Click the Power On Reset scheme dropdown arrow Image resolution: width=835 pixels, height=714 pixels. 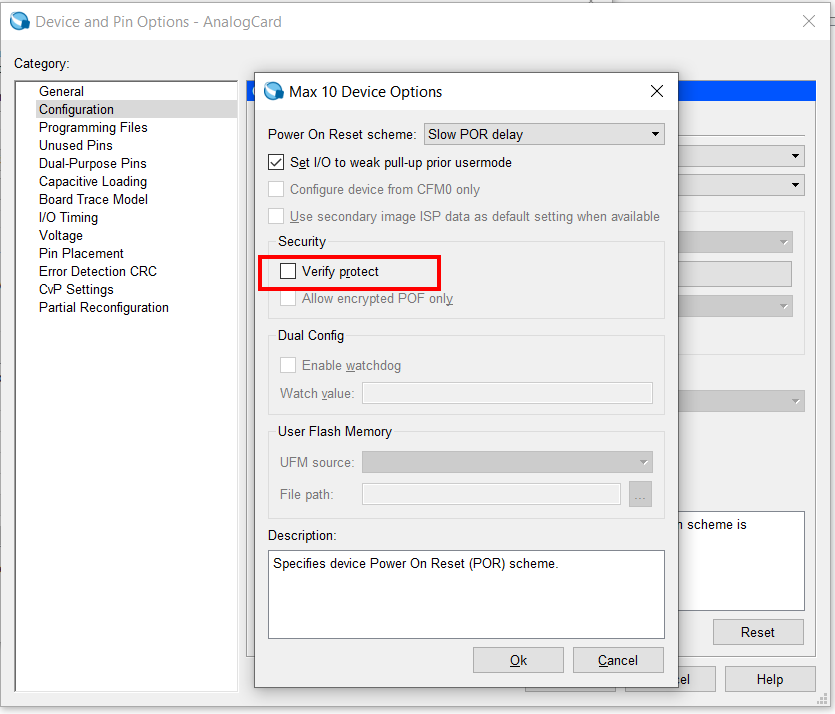tap(655, 133)
